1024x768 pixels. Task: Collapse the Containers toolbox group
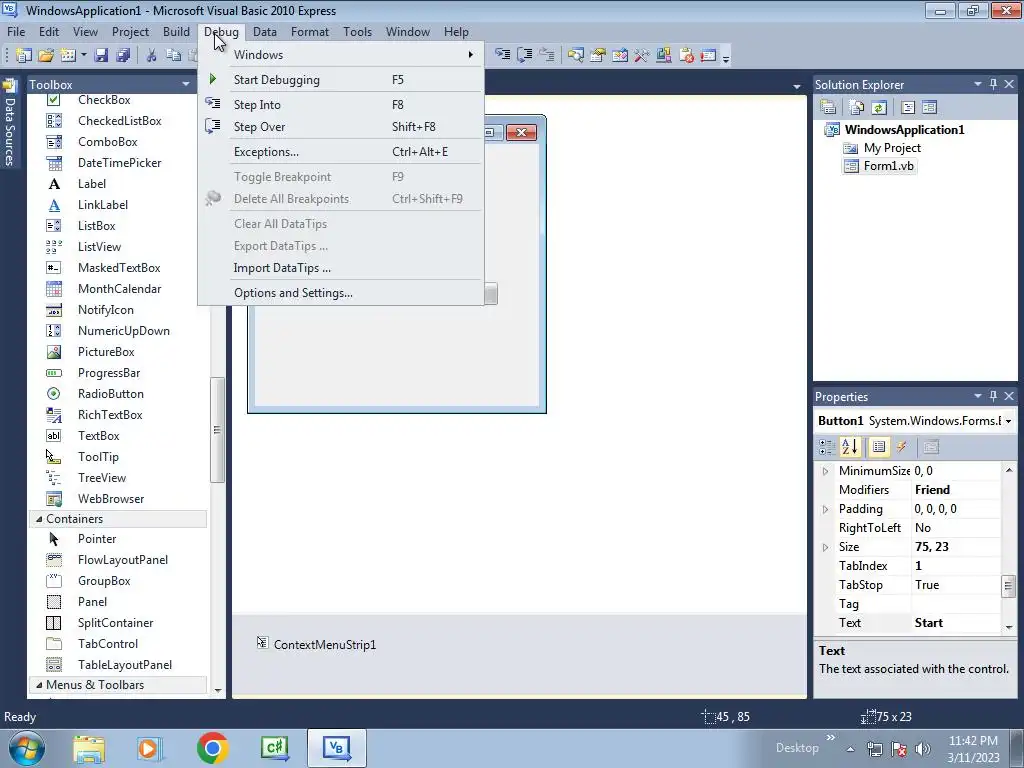tap(39, 519)
